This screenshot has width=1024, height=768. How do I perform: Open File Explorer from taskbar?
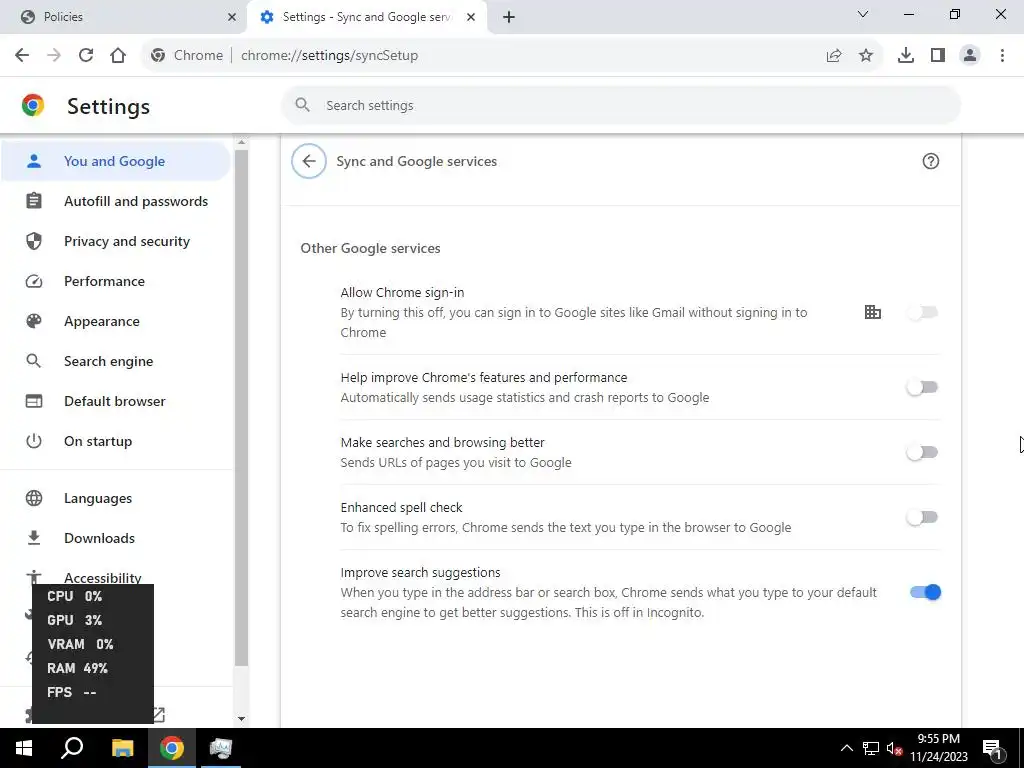(x=122, y=748)
